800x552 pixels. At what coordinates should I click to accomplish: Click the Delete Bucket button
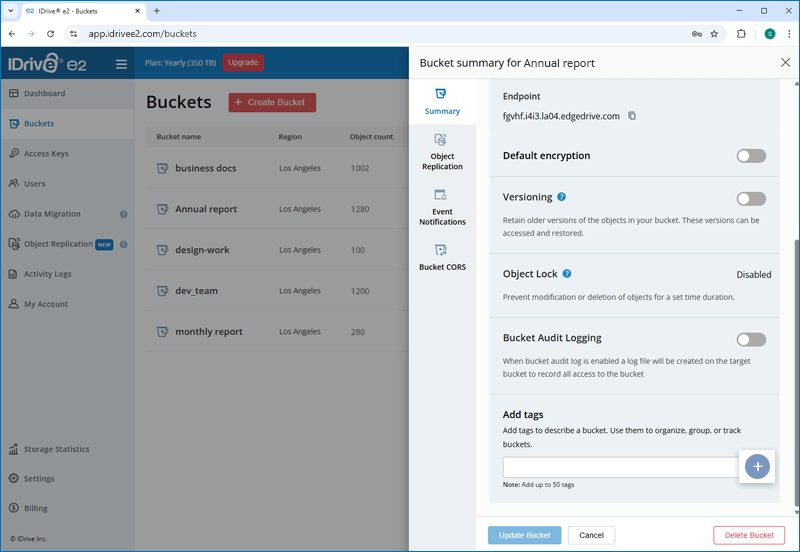coord(748,535)
